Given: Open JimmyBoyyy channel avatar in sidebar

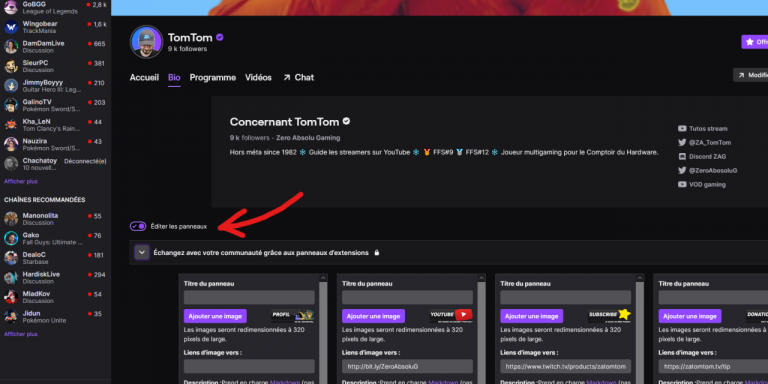Looking at the screenshot, I should (x=11, y=86).
